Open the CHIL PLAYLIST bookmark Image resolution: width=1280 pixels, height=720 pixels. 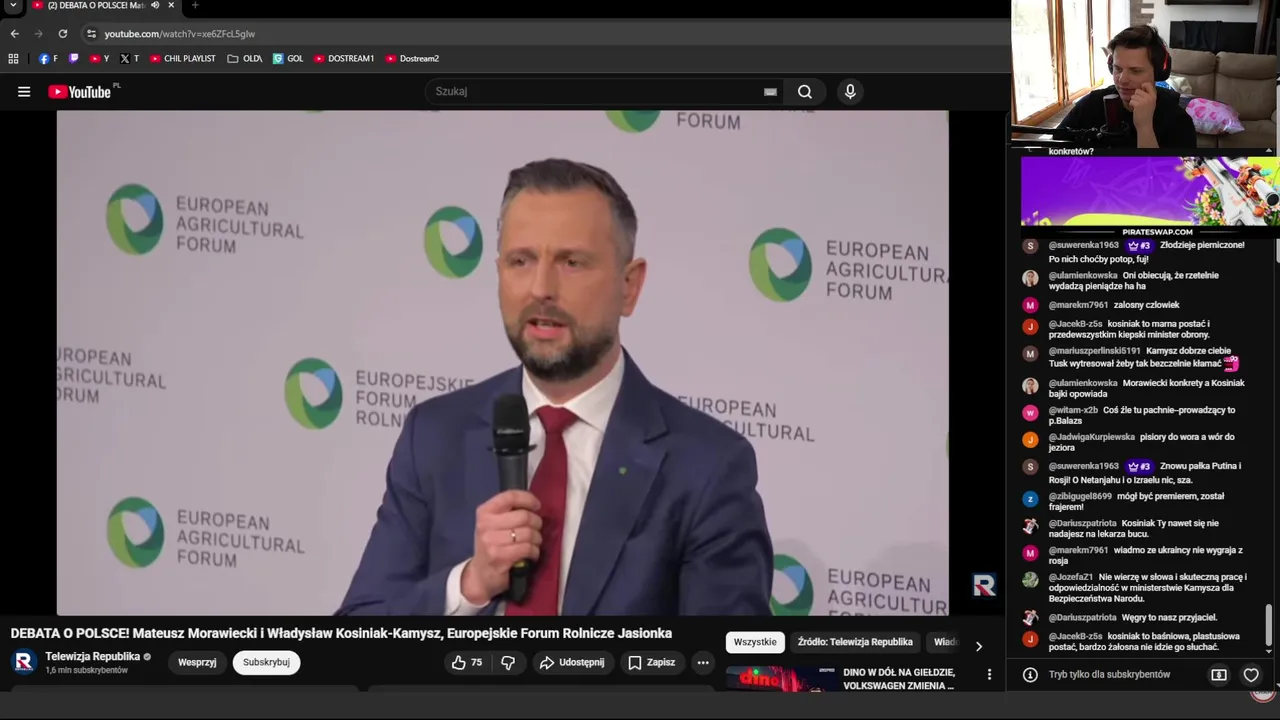[182, 59]
